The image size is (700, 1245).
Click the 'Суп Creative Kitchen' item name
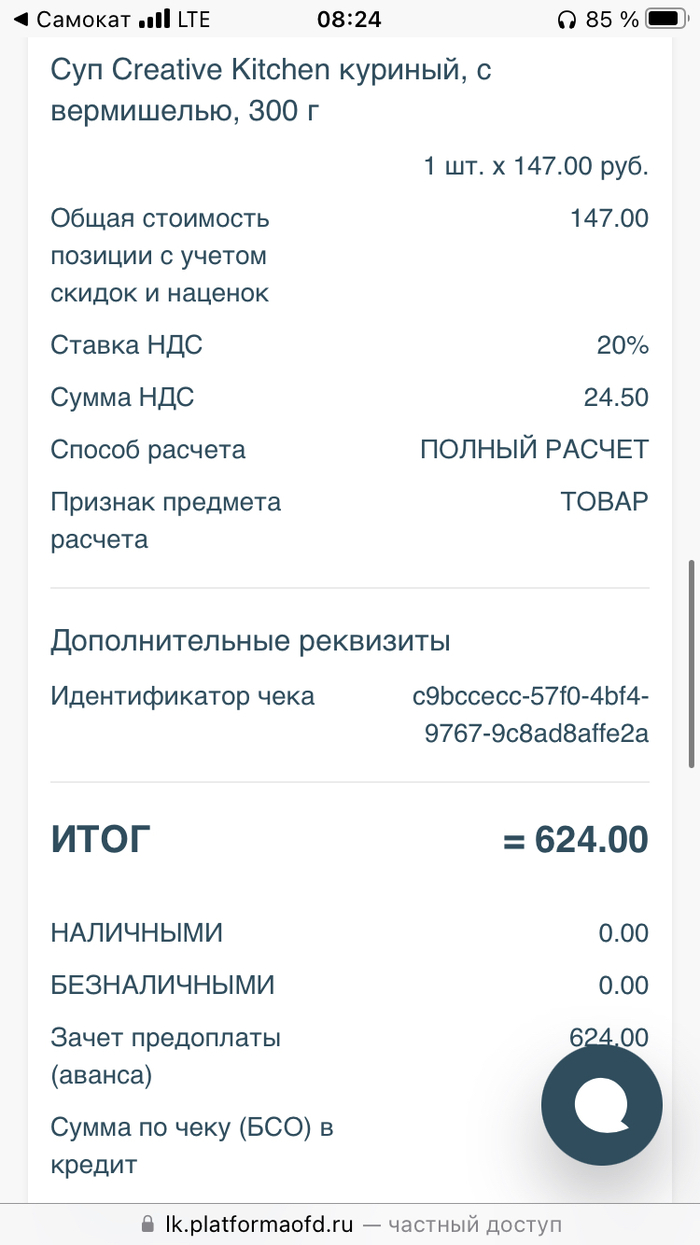(257, 91)
